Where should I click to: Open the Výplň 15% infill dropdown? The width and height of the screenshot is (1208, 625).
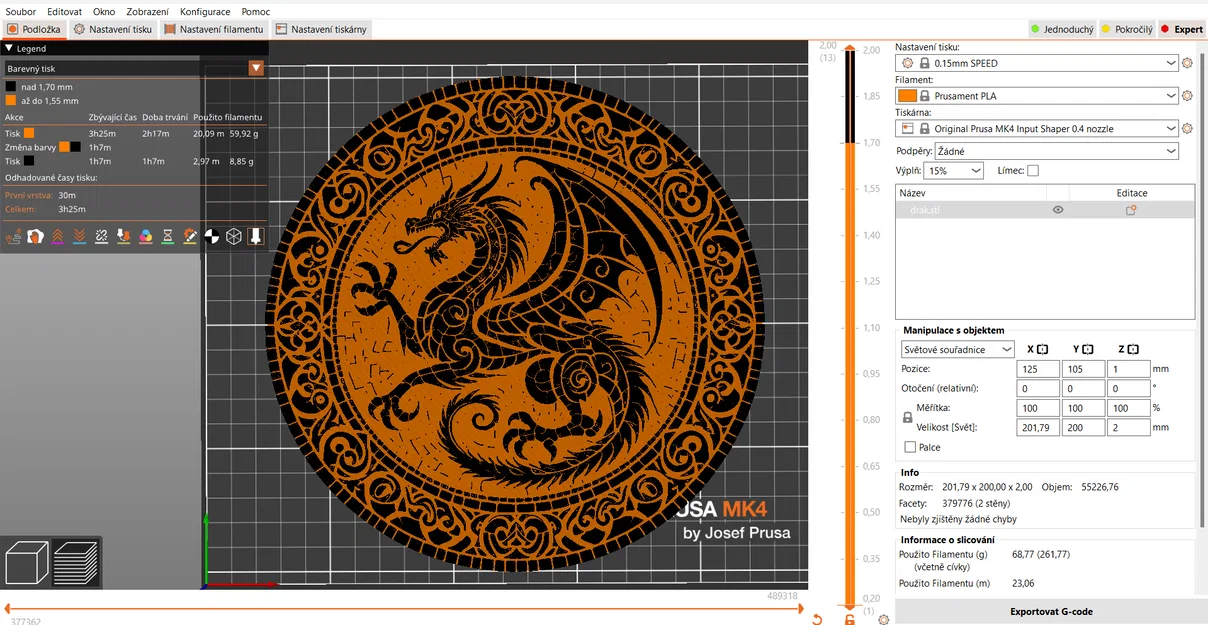(x=953, y=171)
